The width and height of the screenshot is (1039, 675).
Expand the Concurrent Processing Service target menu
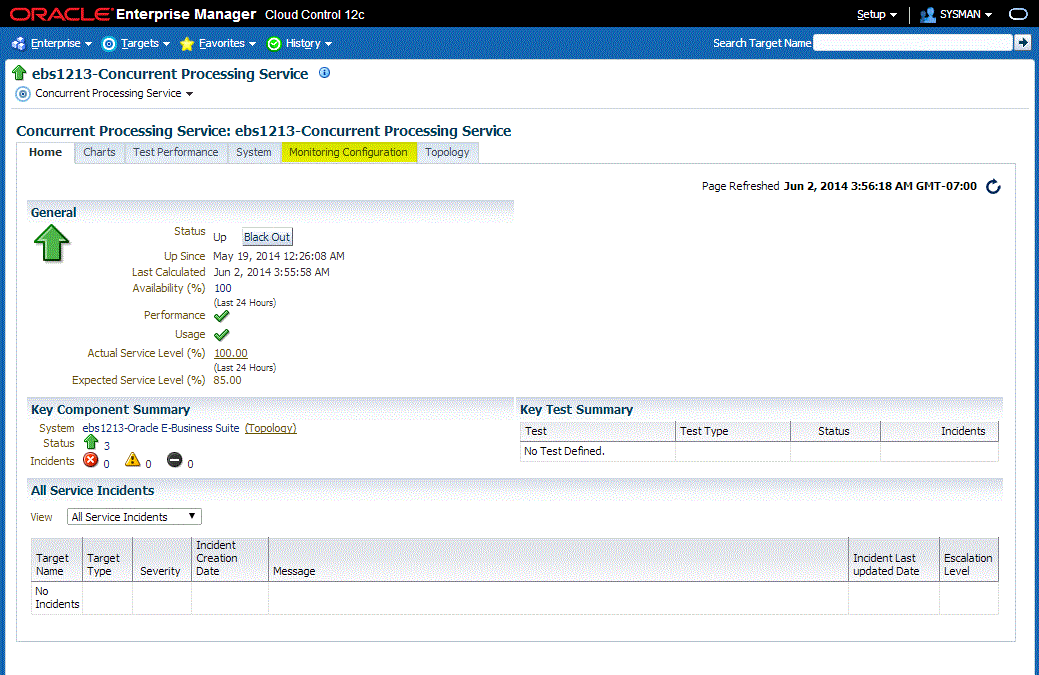(x=114, y=94)
